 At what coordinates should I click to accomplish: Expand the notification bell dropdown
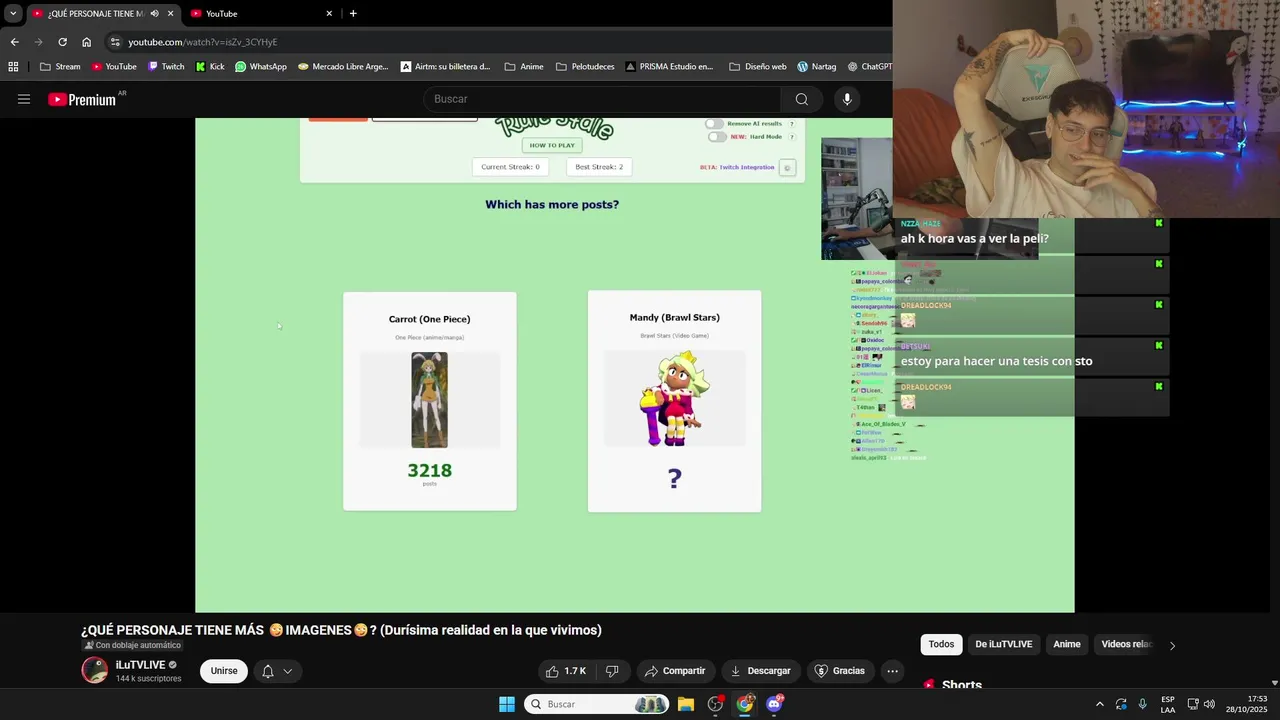288,671
